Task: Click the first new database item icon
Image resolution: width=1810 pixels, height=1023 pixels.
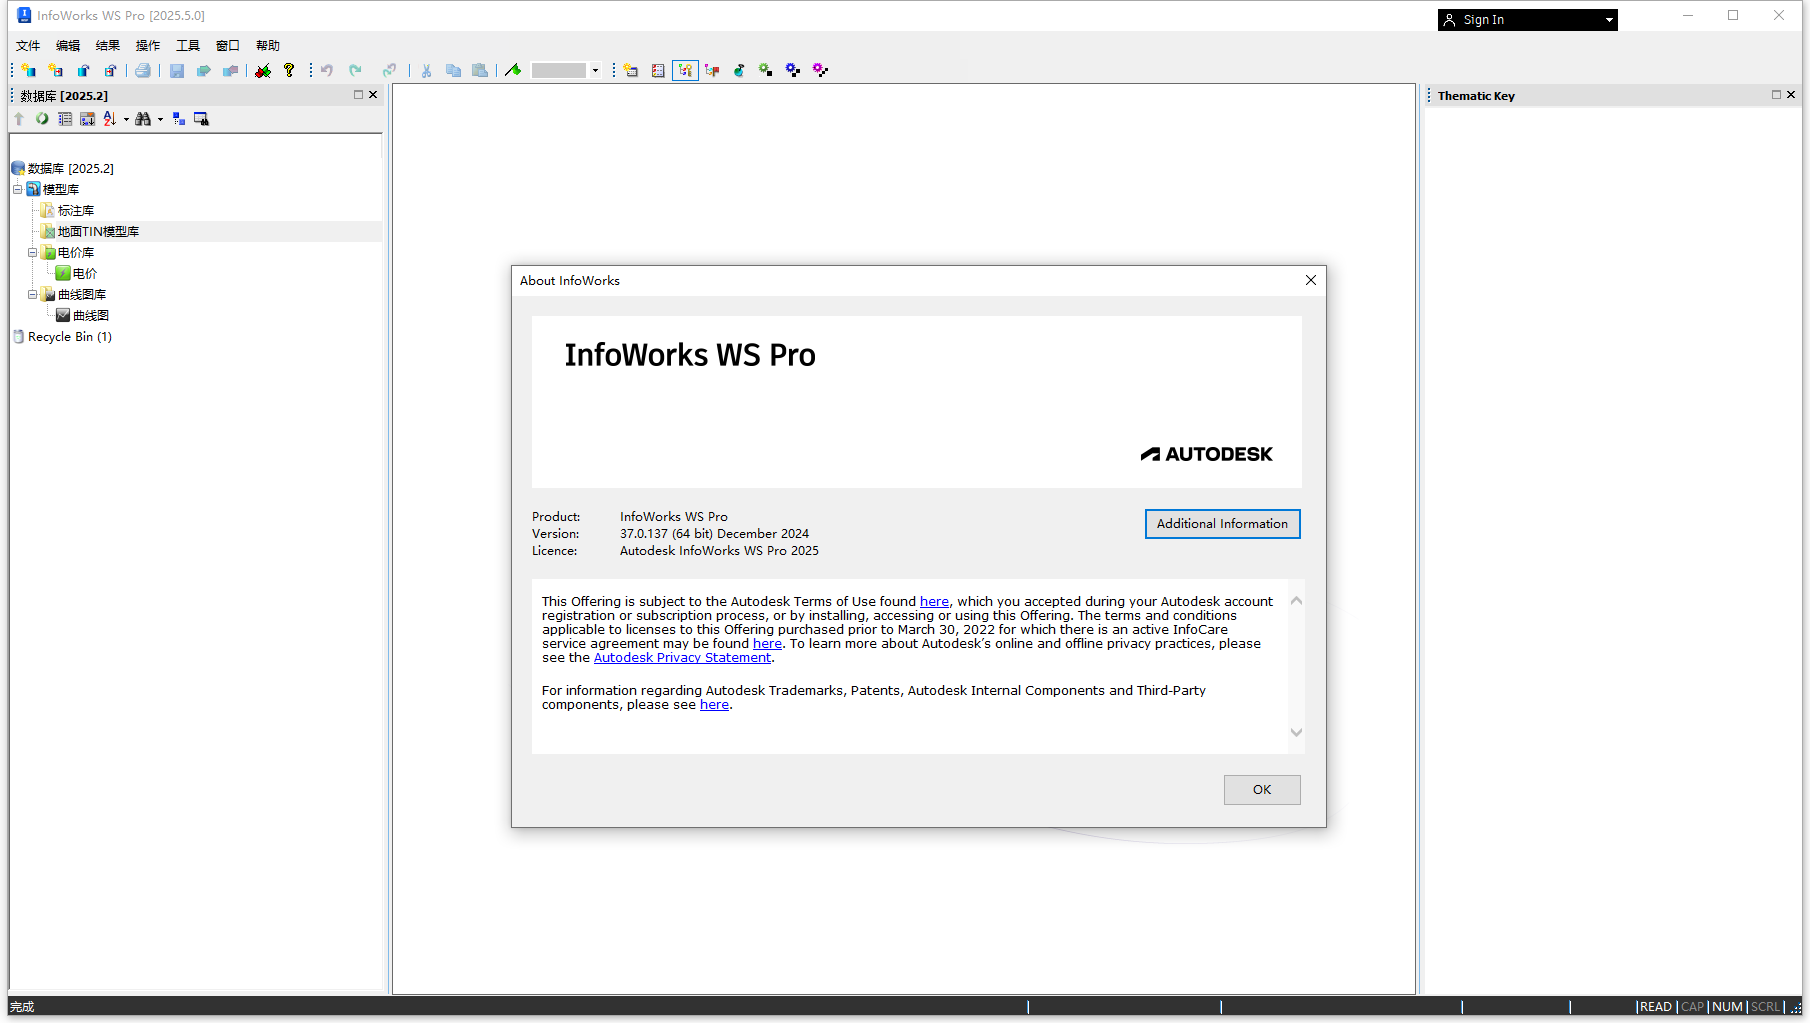Action: (x=29, y=70)
